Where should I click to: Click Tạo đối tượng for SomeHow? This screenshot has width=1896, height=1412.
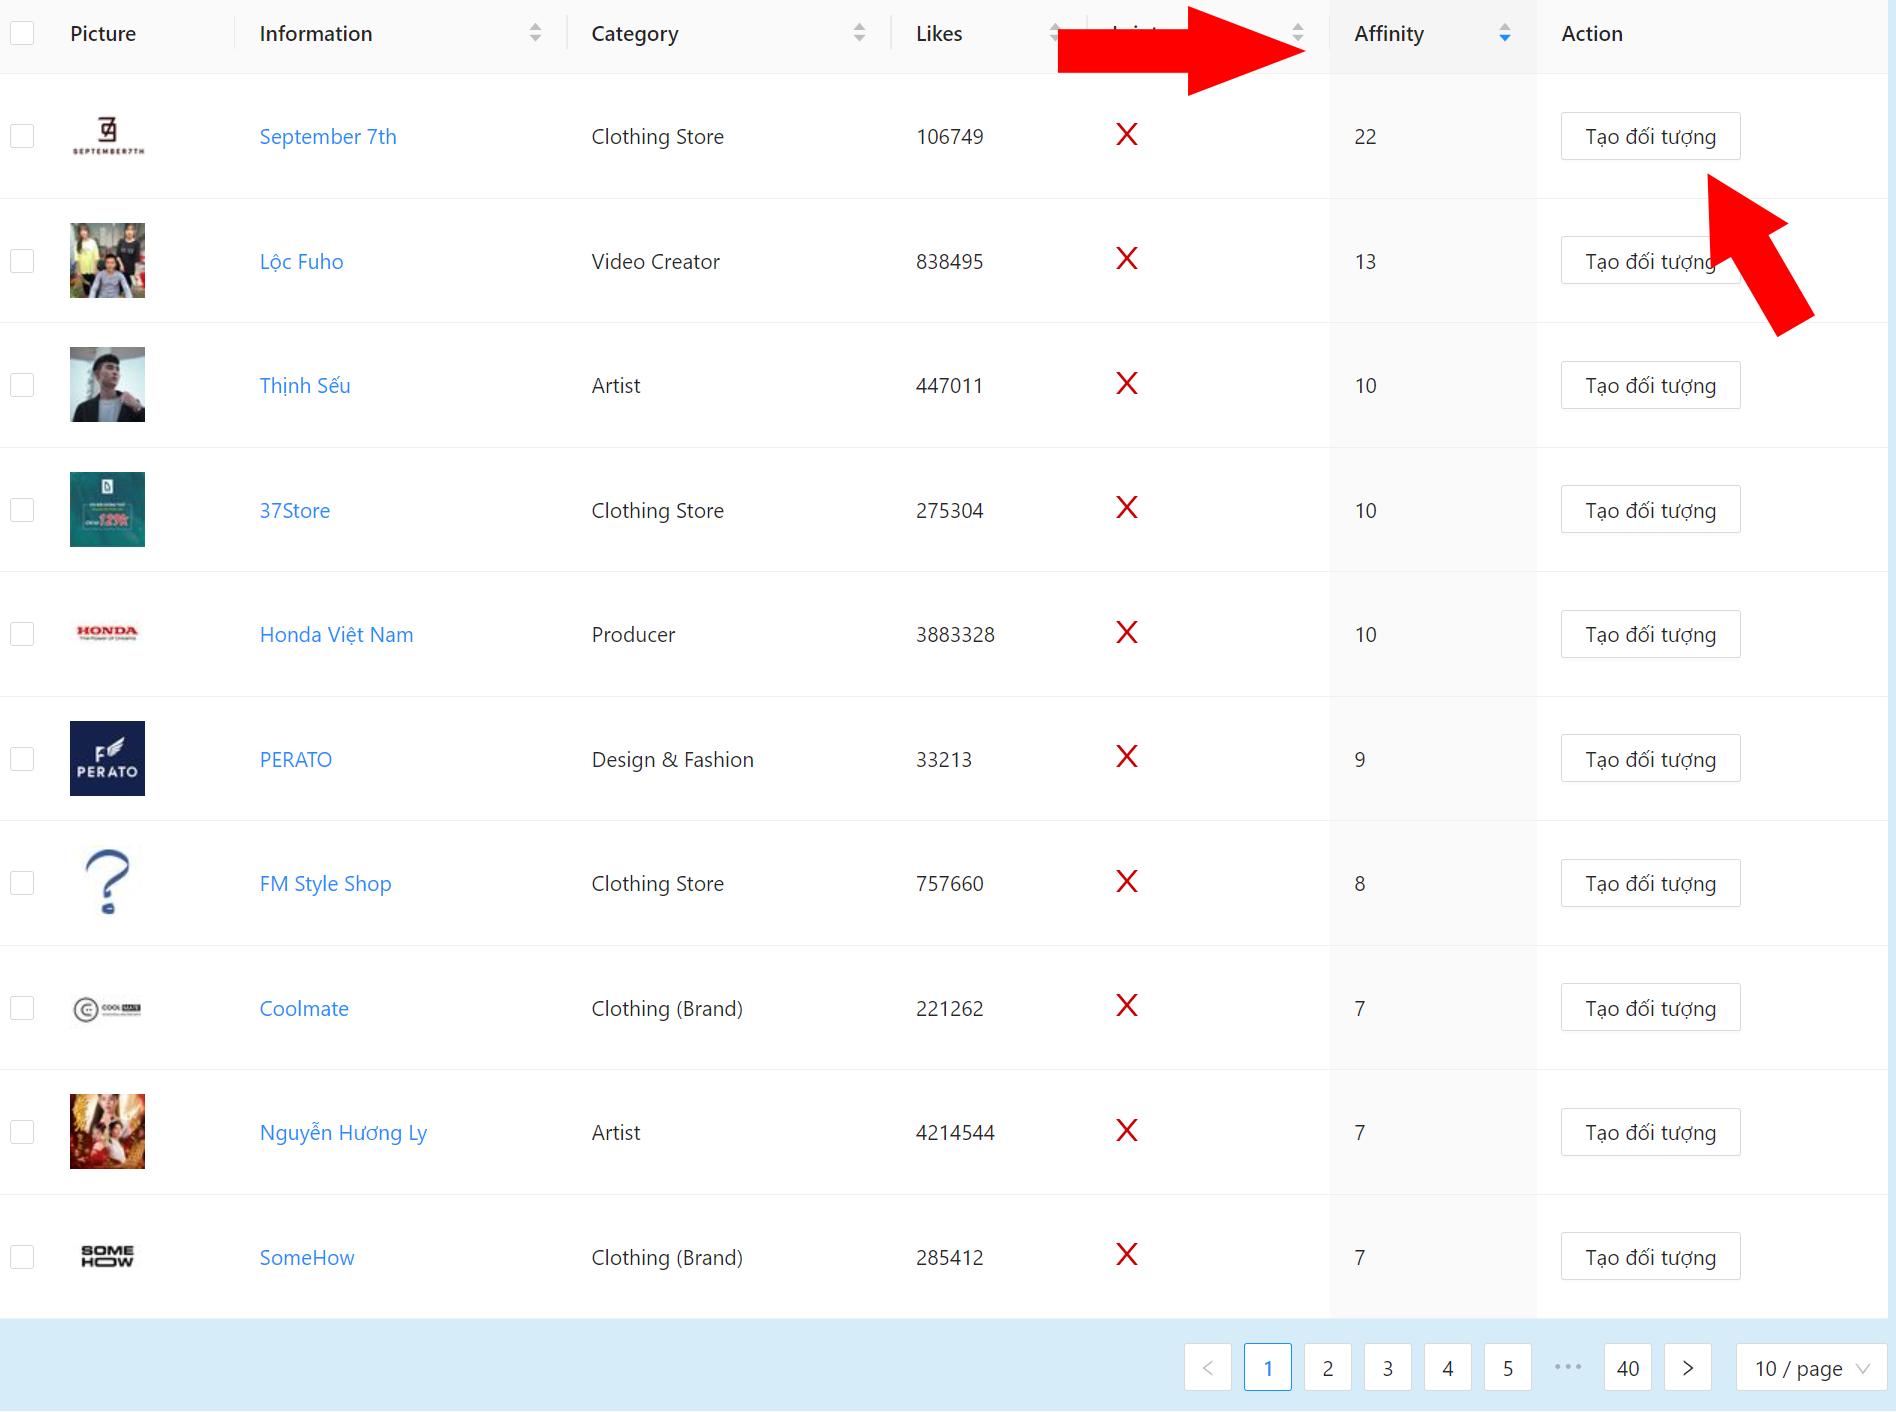pyautogui.click(x=1650, y=1257)
